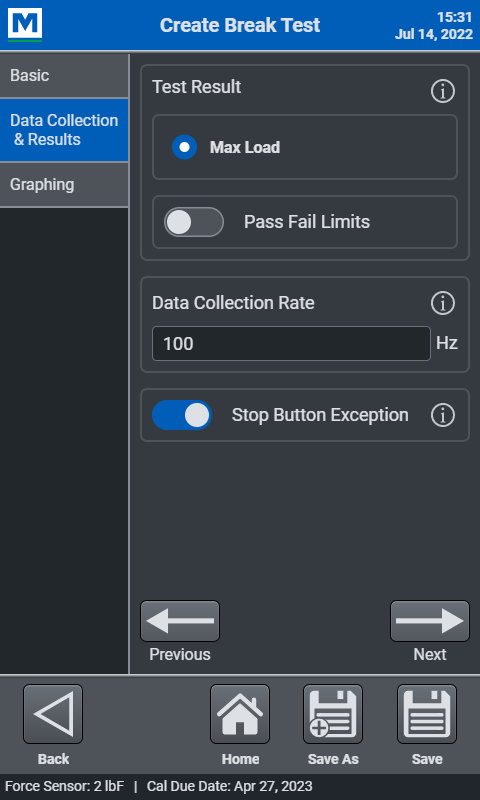Select the Max Load radio button
This screenshot has height=800, width=480.
(x=184, y=147)
